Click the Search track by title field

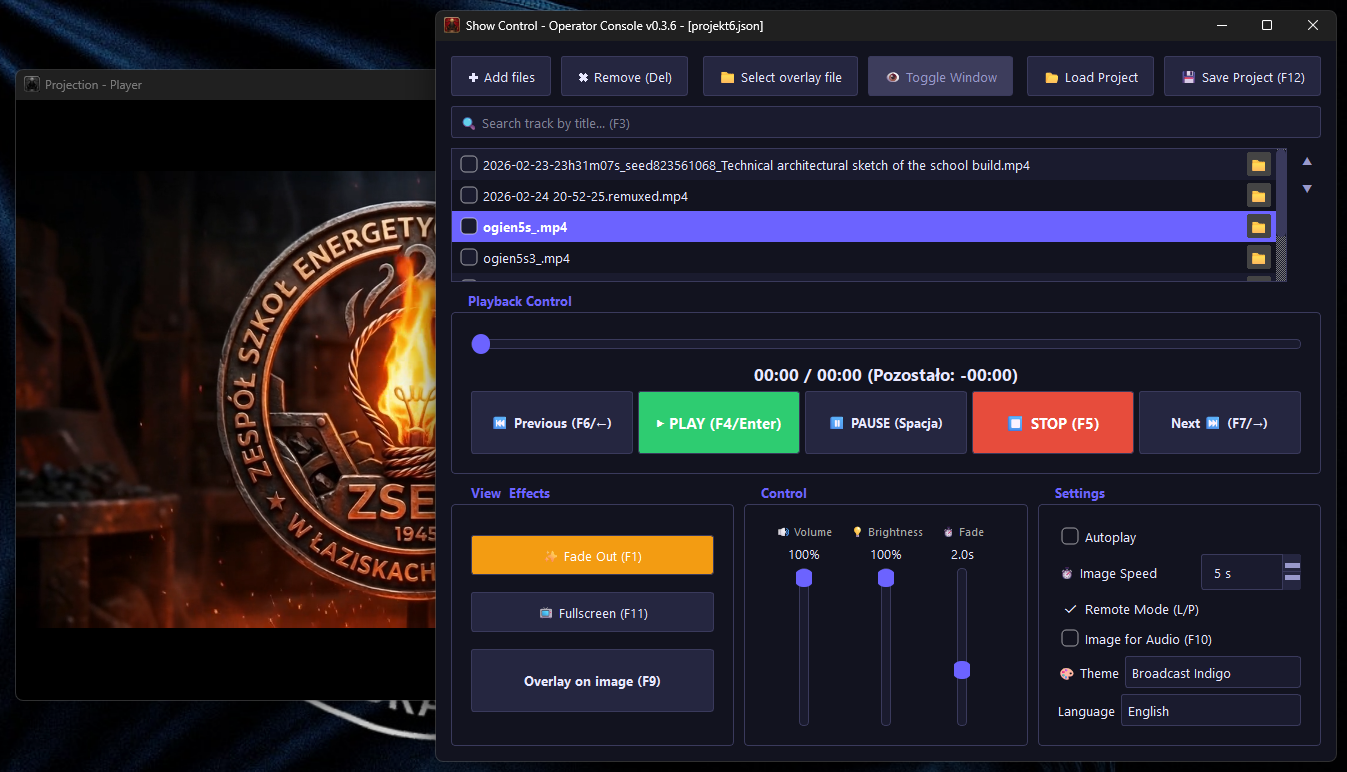coord(886,122)
